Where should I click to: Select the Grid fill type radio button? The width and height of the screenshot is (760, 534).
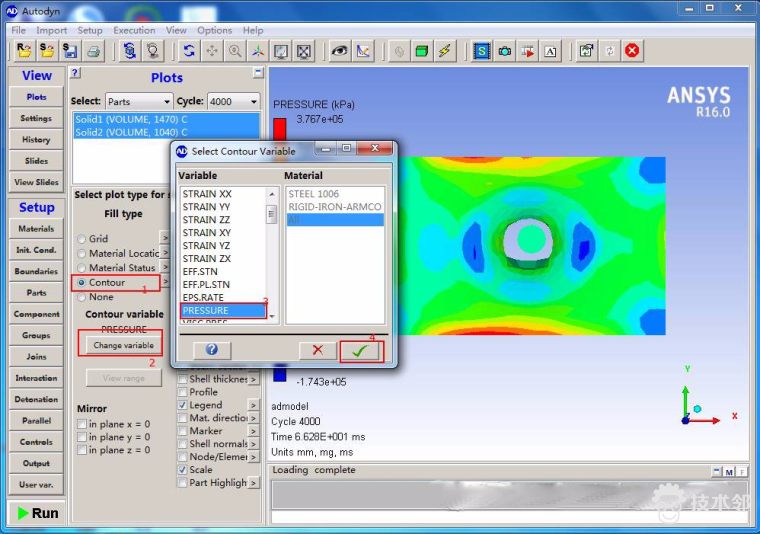82,240
